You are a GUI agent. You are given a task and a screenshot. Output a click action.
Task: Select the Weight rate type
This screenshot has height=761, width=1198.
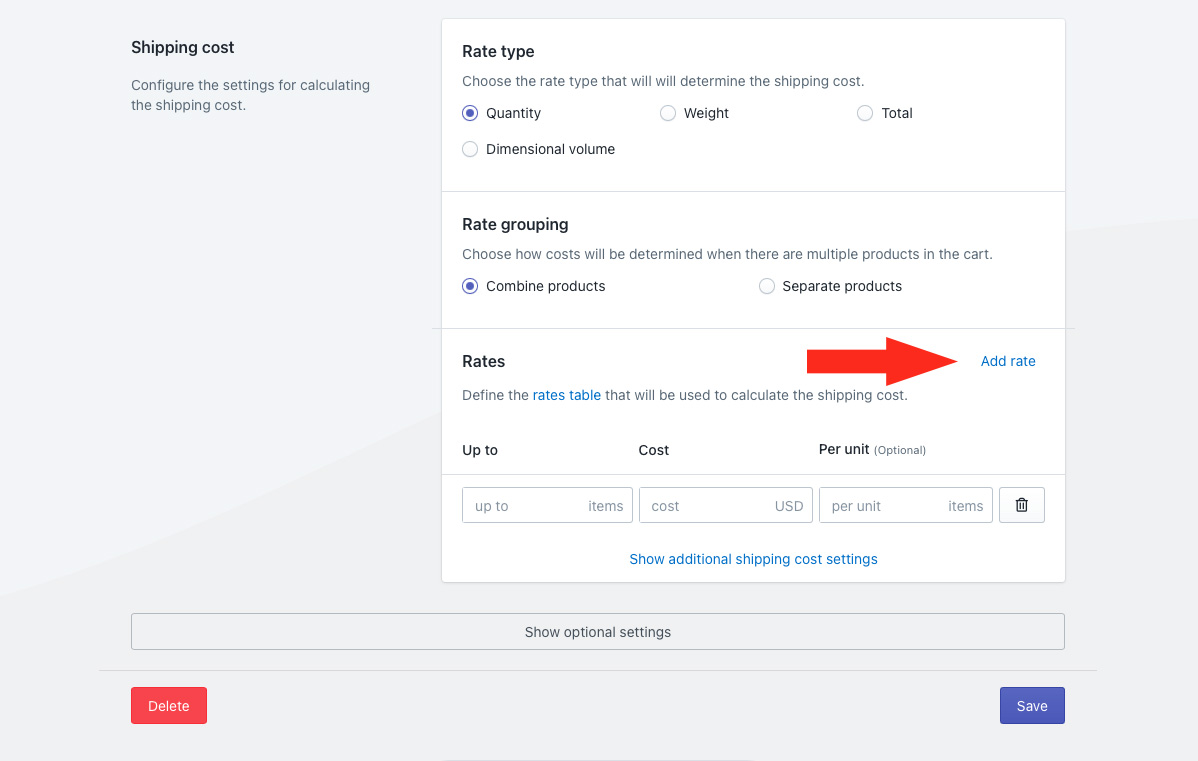click(667, 113)
